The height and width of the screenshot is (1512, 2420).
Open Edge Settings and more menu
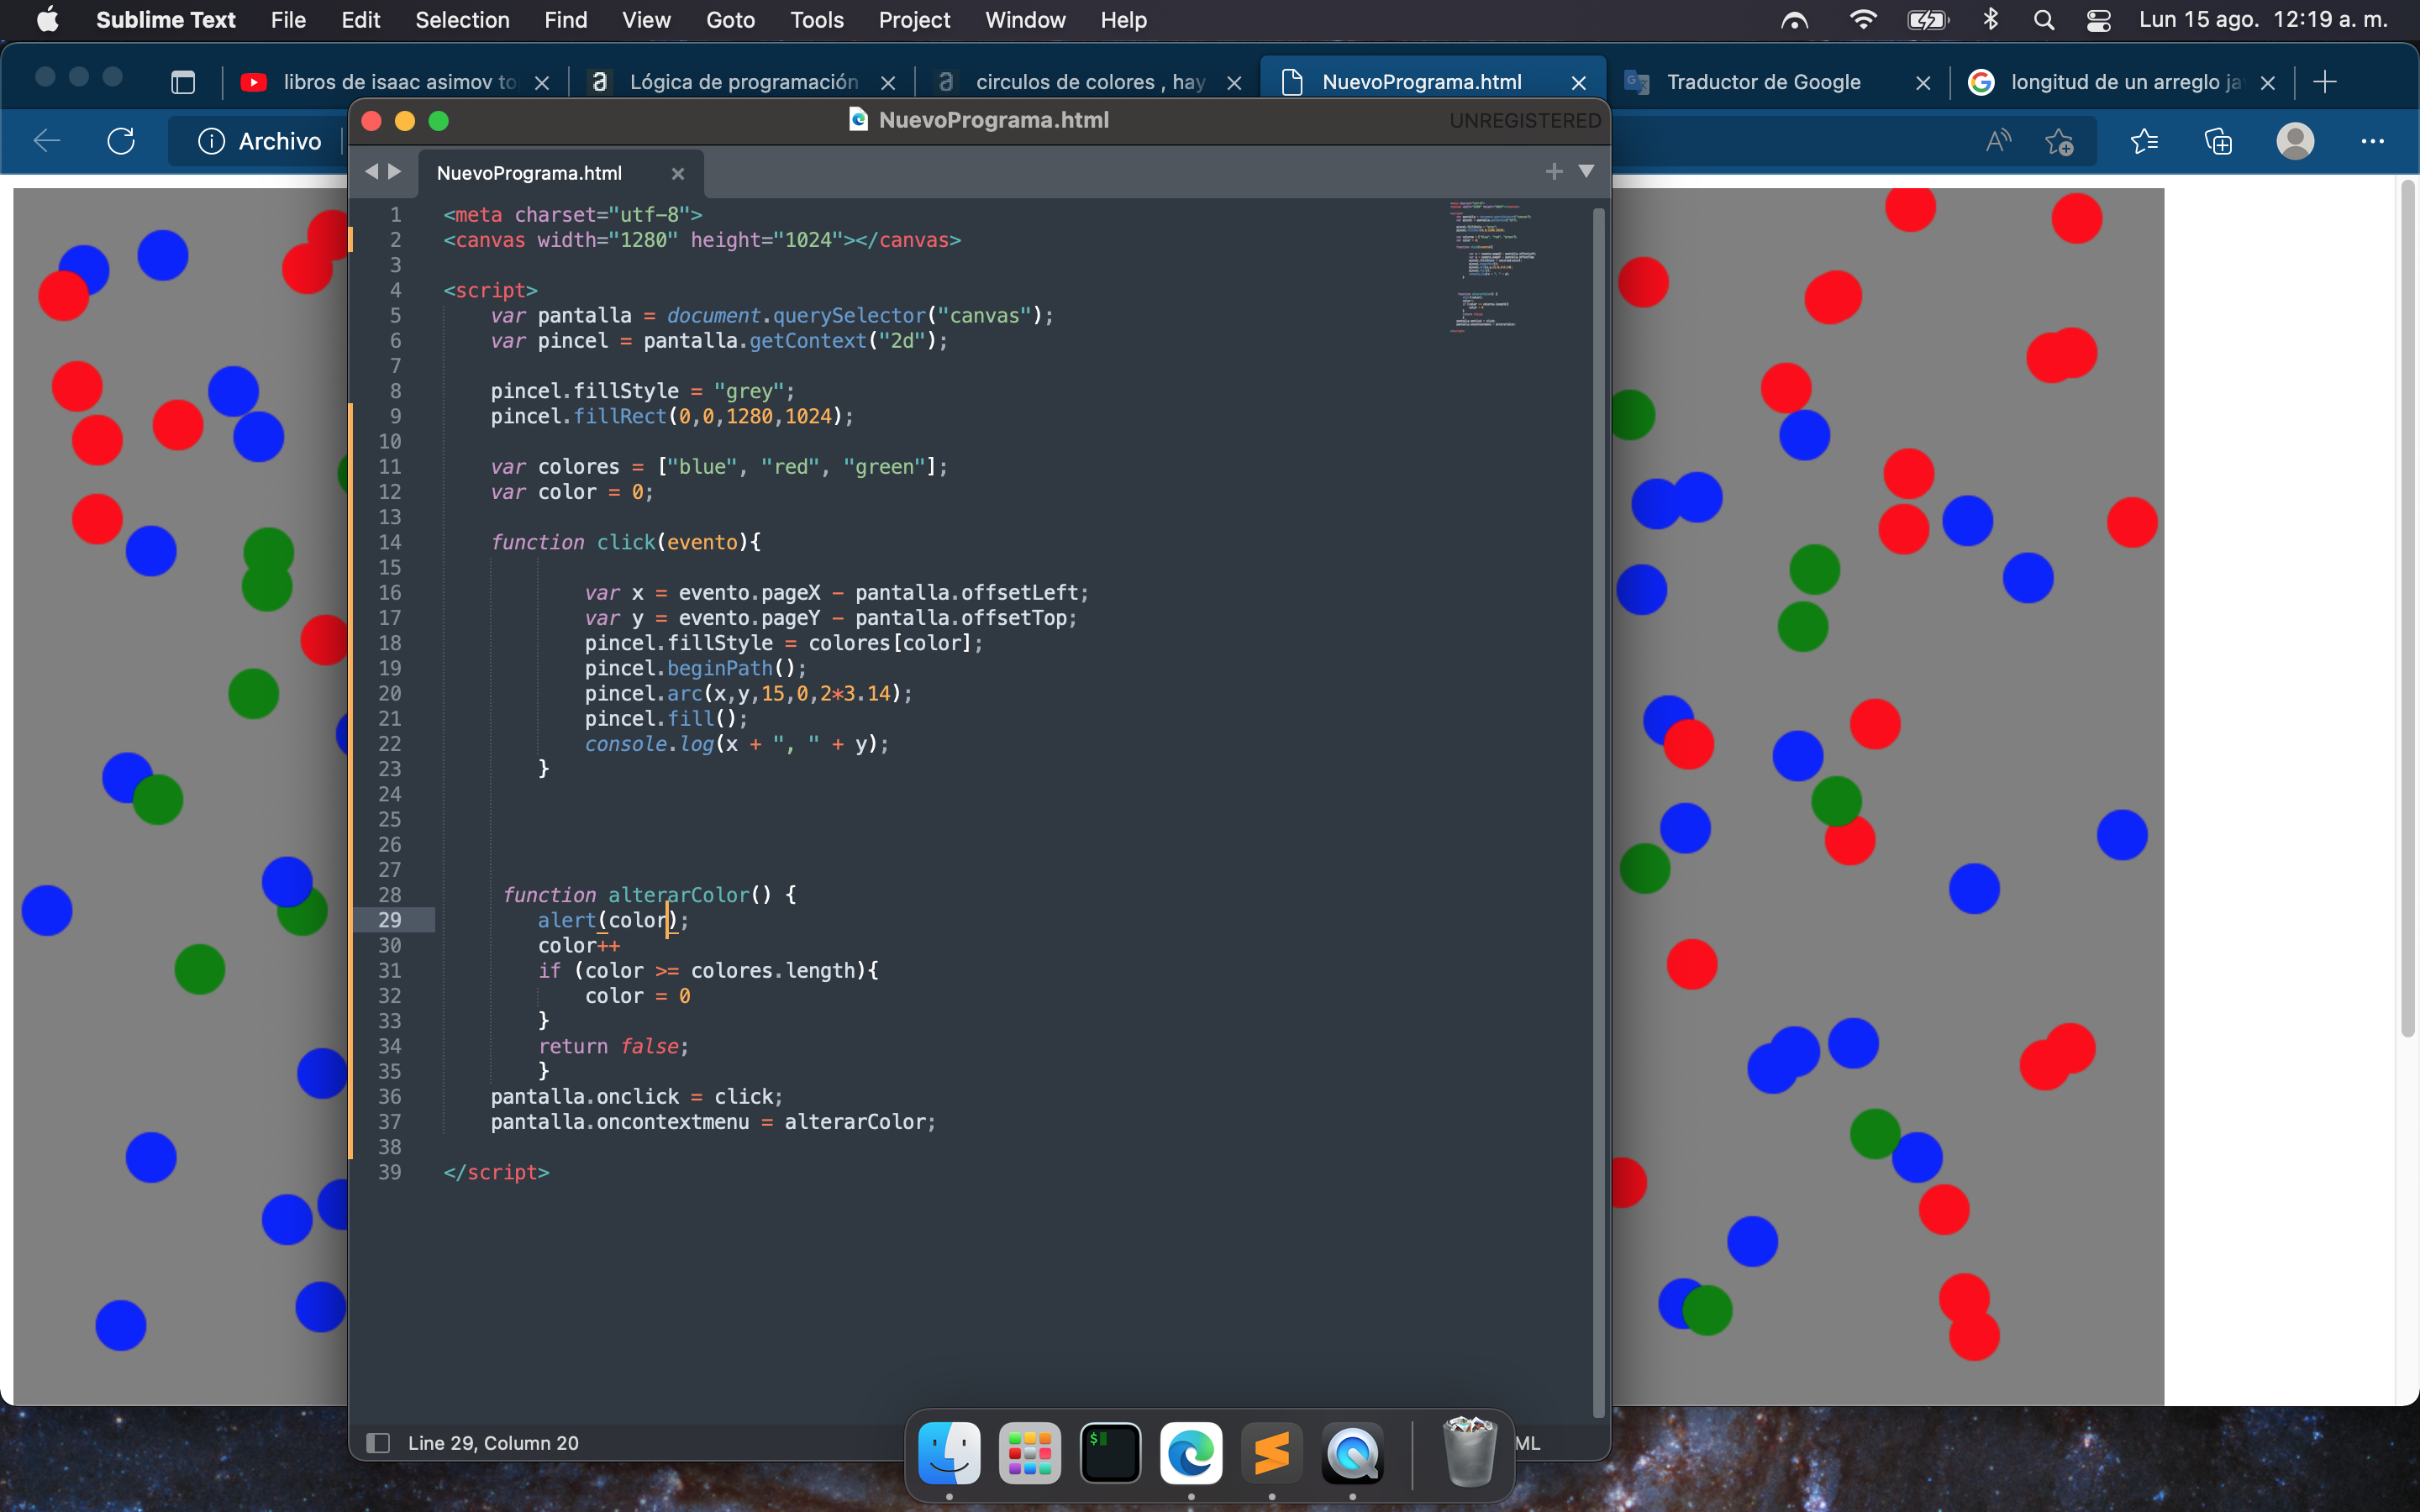(x=2372, y=141)
